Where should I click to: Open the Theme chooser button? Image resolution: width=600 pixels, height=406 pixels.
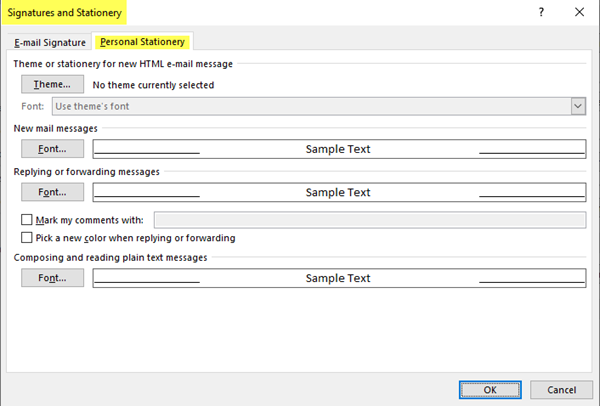tap(52, 85)
